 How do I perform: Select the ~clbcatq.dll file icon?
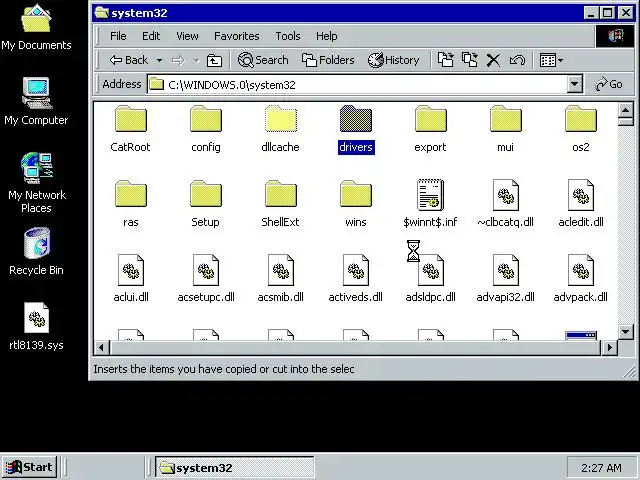[506, 195]
